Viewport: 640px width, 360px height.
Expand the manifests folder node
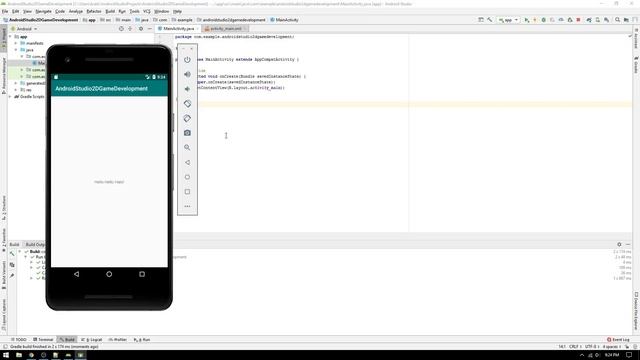click(16, 43)
